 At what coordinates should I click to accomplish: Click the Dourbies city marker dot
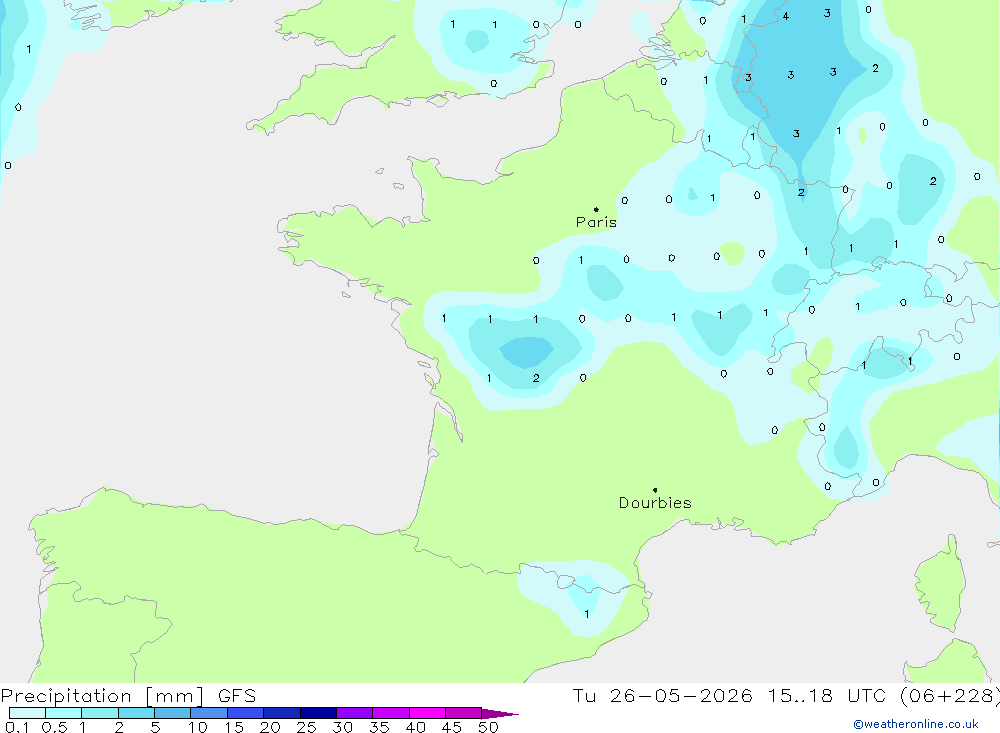click(x=655, y=490)
